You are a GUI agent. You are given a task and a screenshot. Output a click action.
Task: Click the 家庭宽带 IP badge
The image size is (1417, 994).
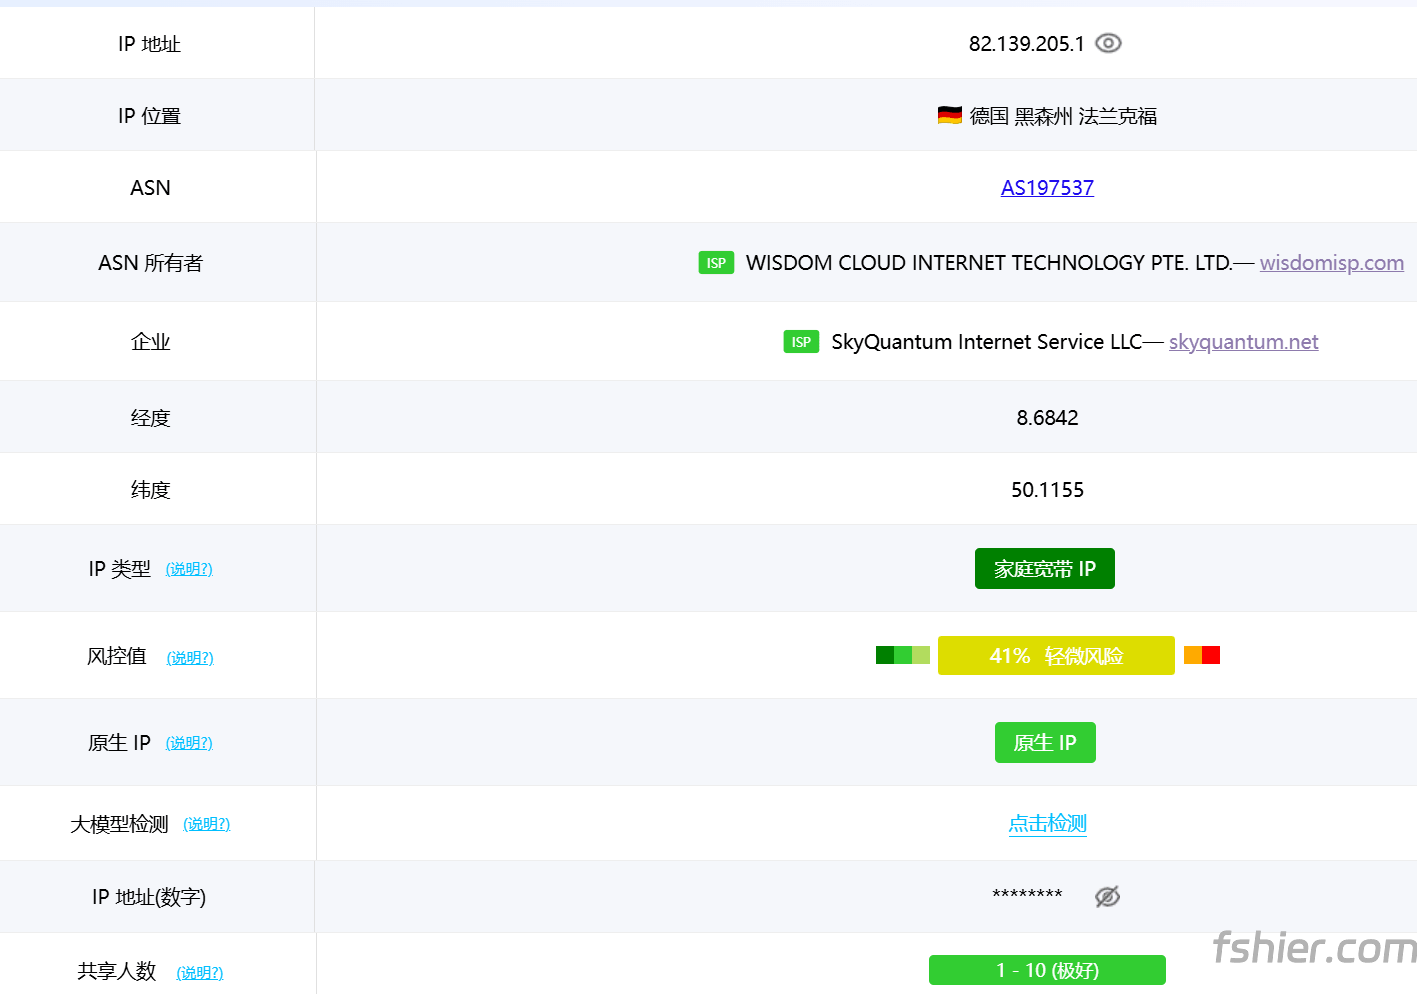click(1044, 569)
